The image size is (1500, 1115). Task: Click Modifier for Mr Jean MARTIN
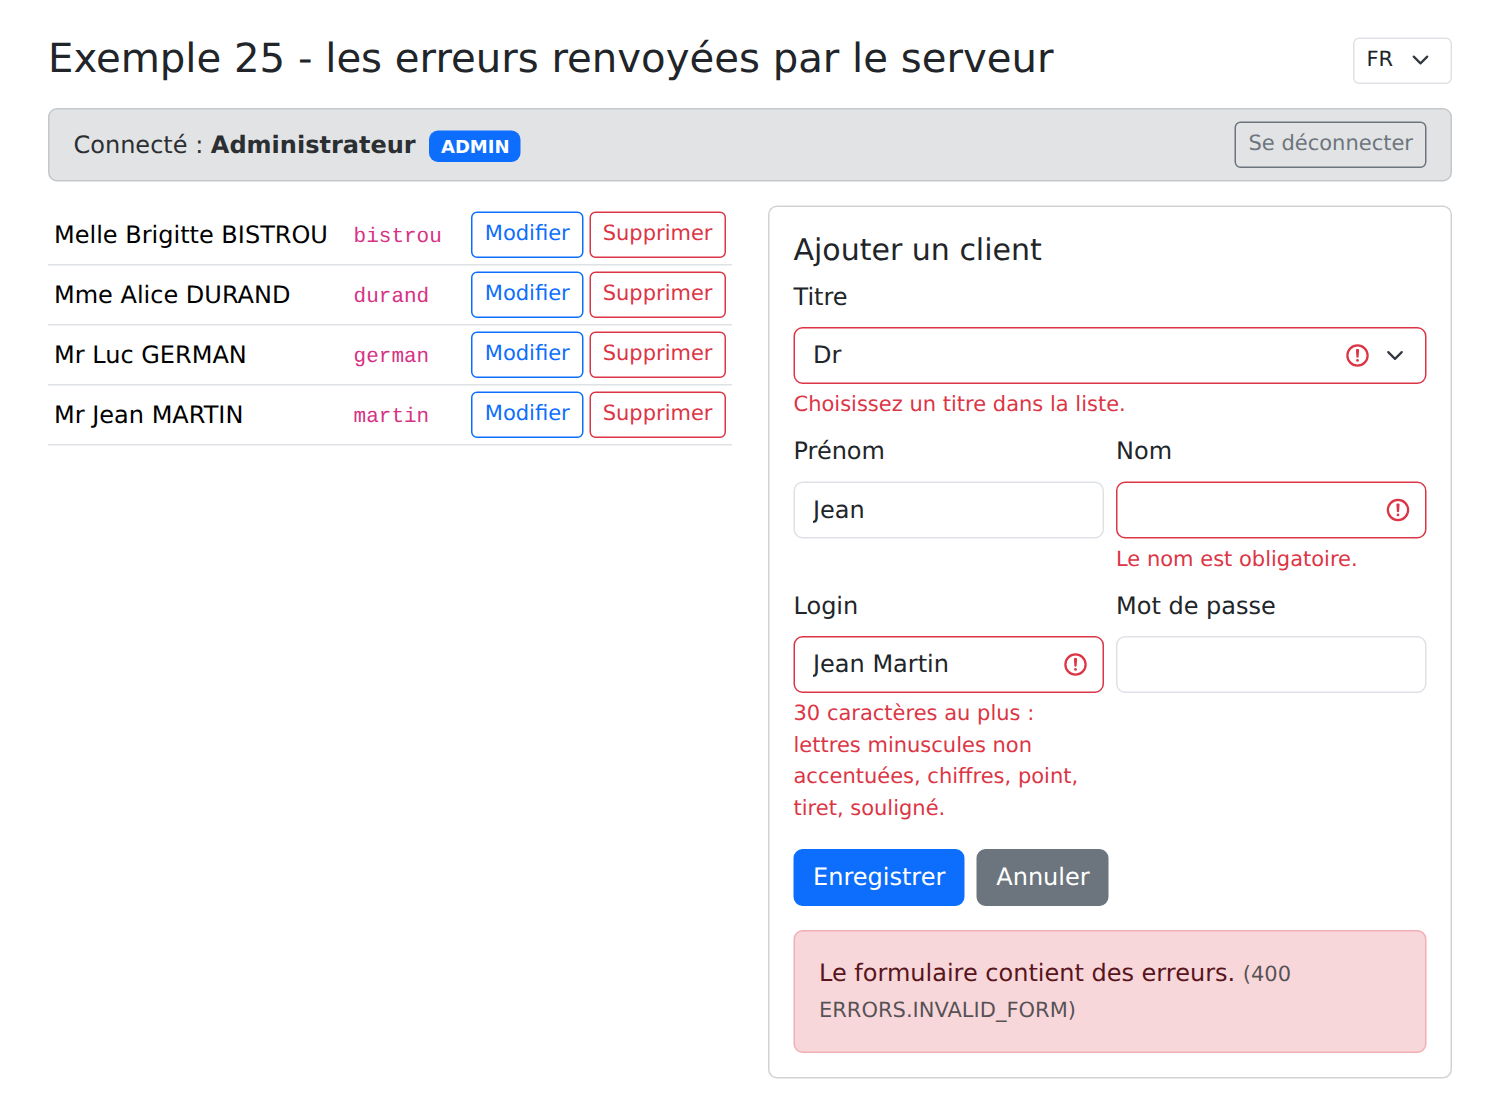527,414
